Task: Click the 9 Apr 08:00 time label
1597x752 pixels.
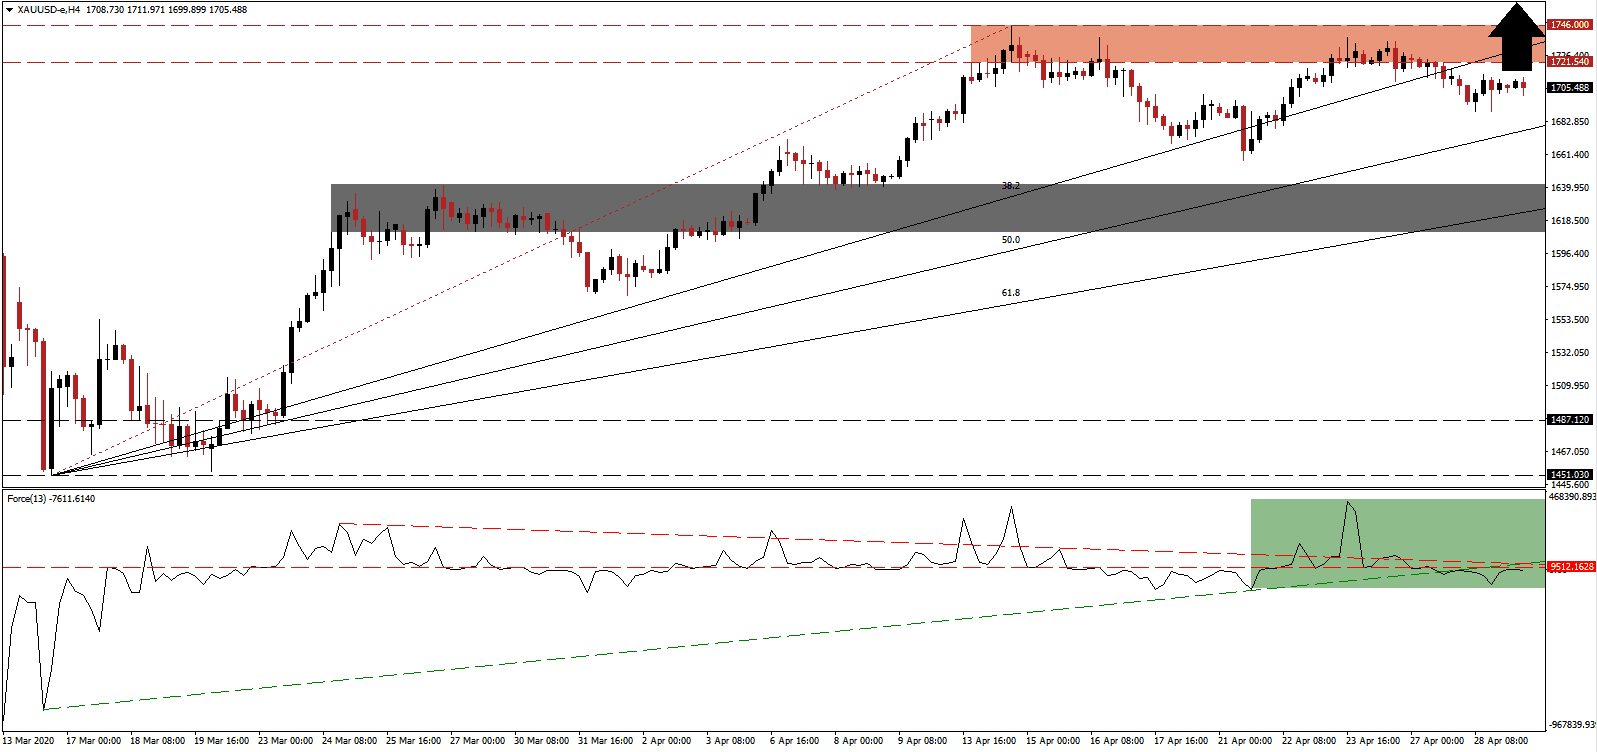Action: coord(923,741)
